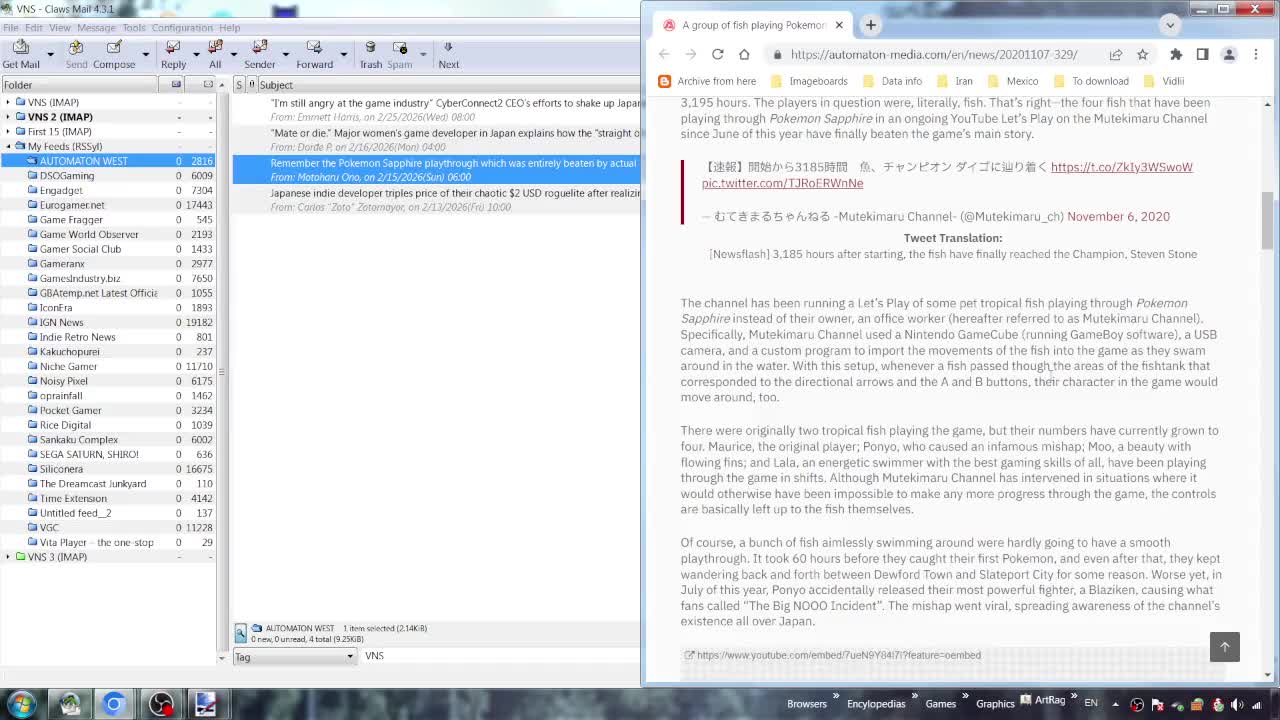This screenshot has height=720, width=1280.
Task: Click the Compose message icon
Action: click(x=114, y=53)
